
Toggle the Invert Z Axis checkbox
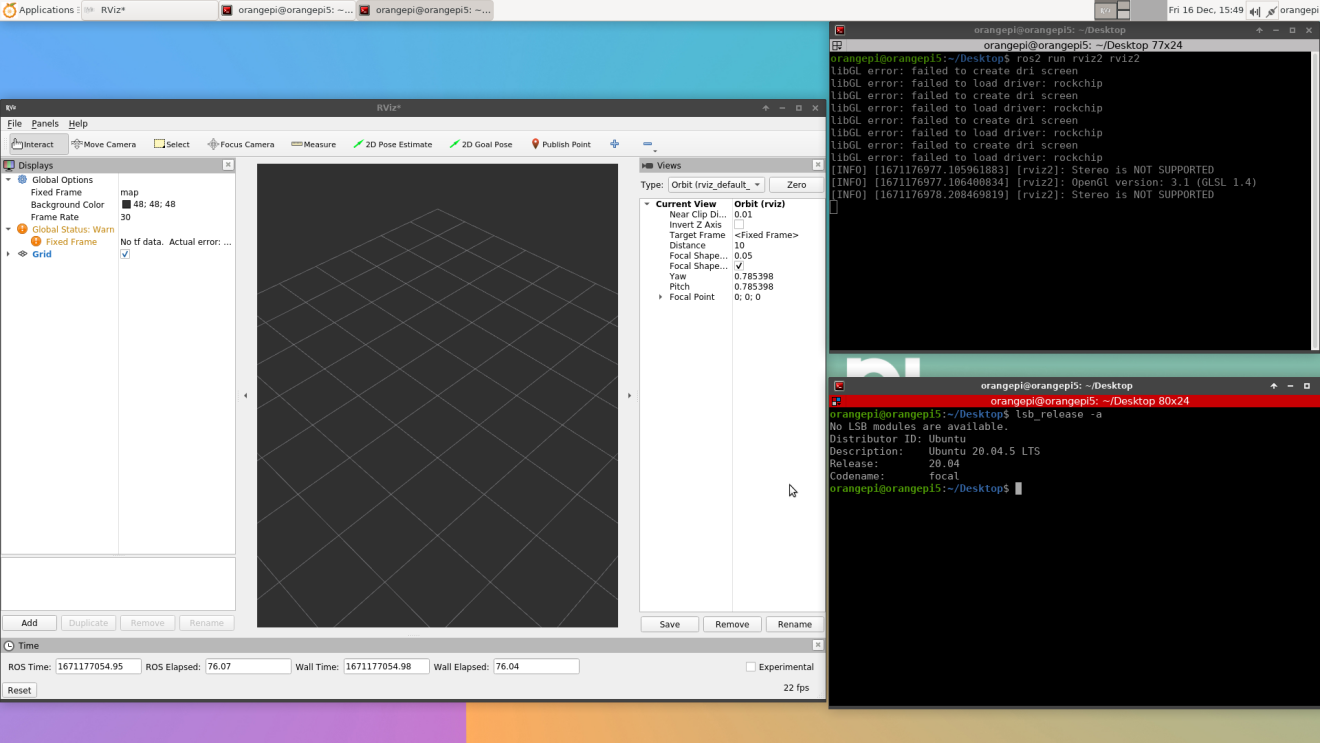(x=739, y=225)
